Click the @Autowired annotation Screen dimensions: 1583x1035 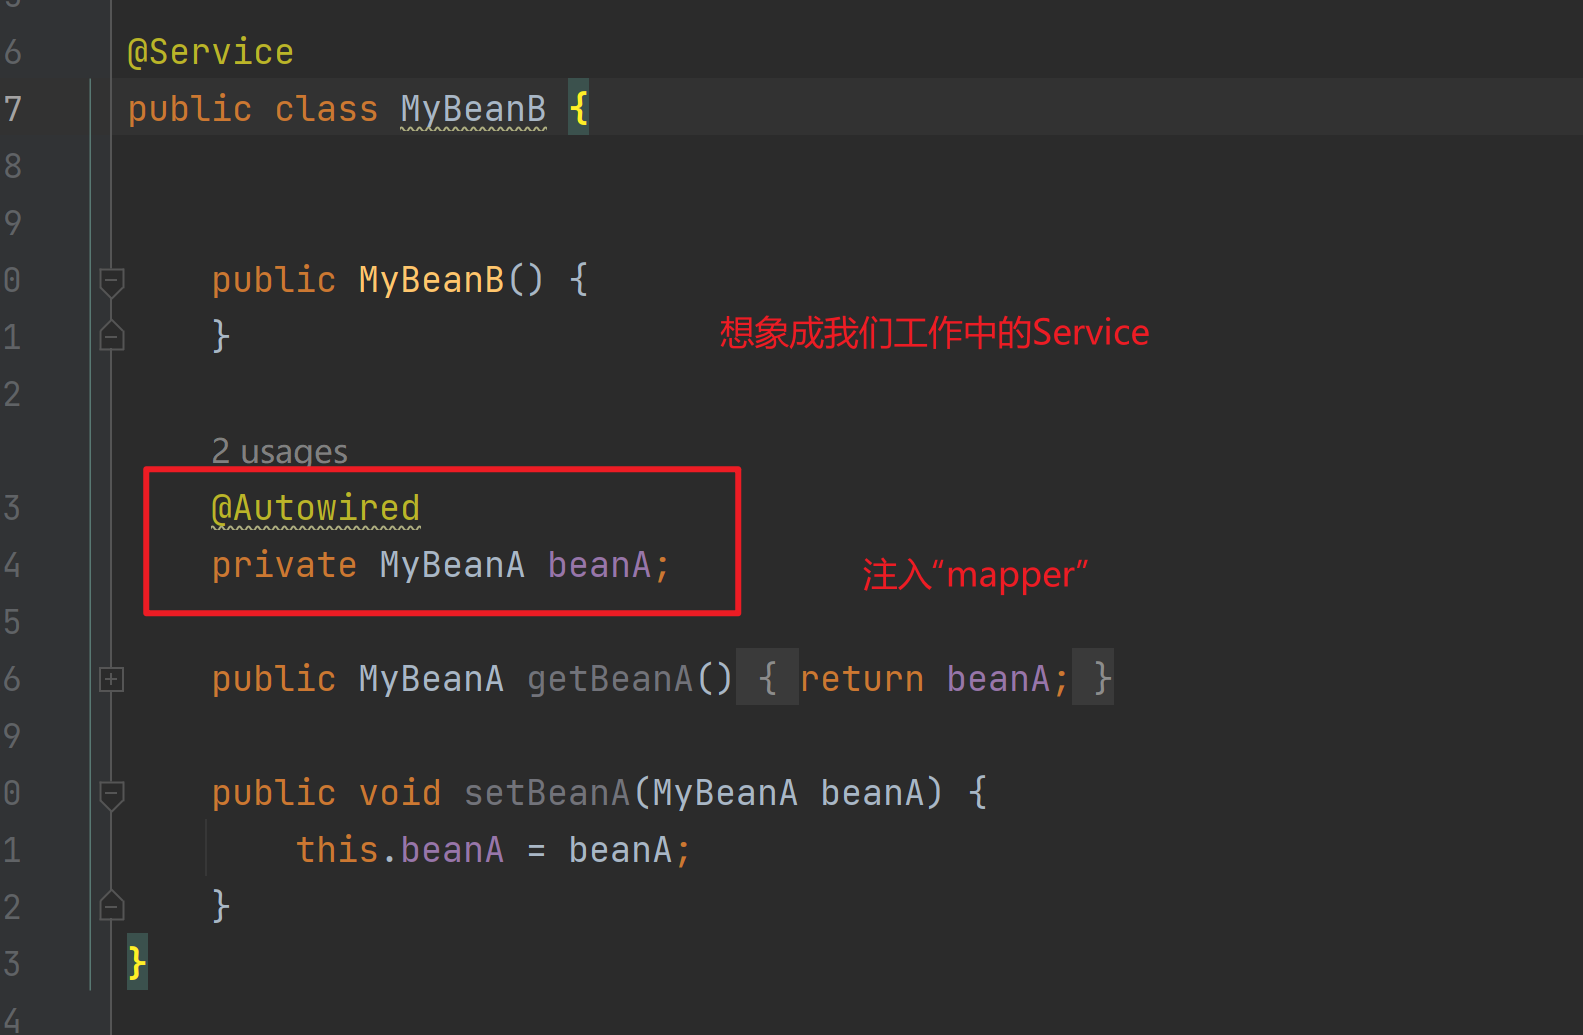[x=316, y=509]
